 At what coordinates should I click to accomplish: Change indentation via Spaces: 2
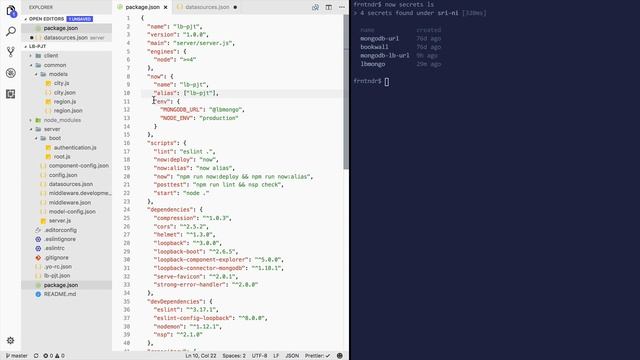click(234, 356)
